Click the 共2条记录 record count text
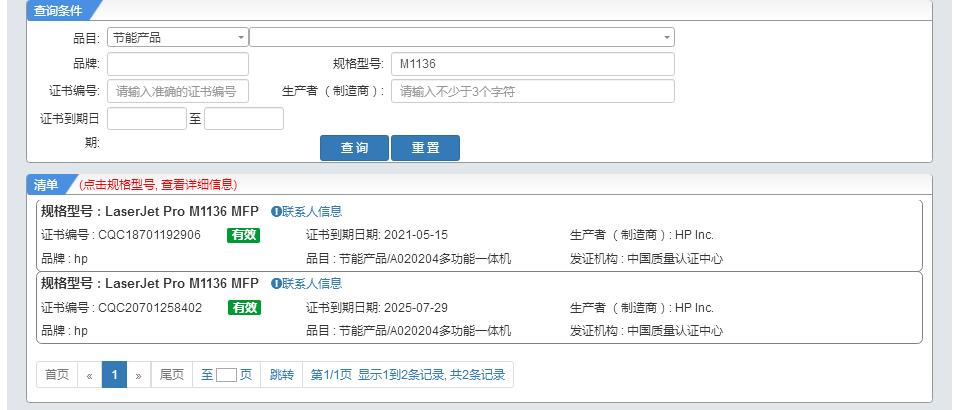The height and width of the screenshot is (410, 959). tap(478, 375)
